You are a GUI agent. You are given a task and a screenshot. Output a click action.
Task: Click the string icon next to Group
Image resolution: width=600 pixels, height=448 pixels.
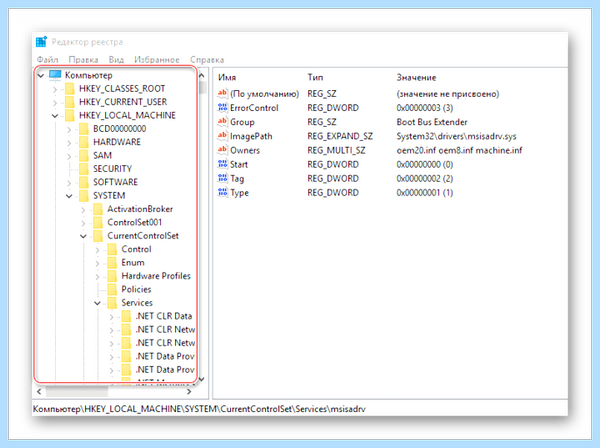(222, 122)
